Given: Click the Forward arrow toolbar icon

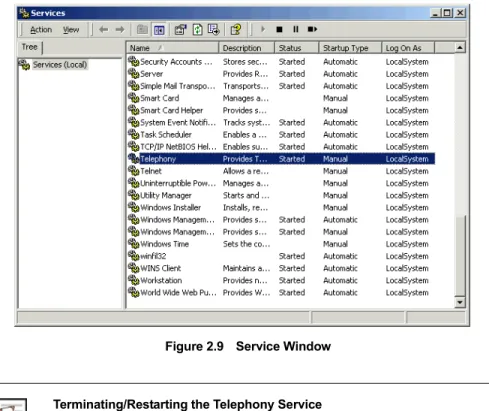Looking at the screenshot, I should pos(120,30).
